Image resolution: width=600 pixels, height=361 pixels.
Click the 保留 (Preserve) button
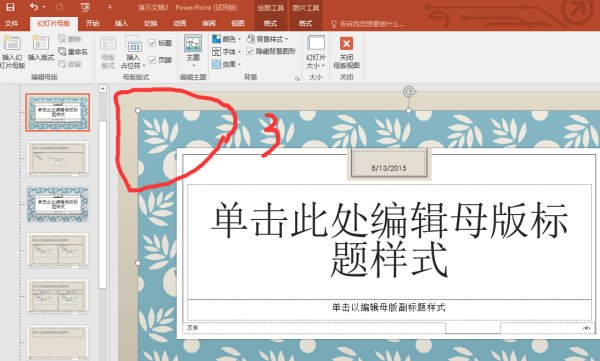pos(70,64)
